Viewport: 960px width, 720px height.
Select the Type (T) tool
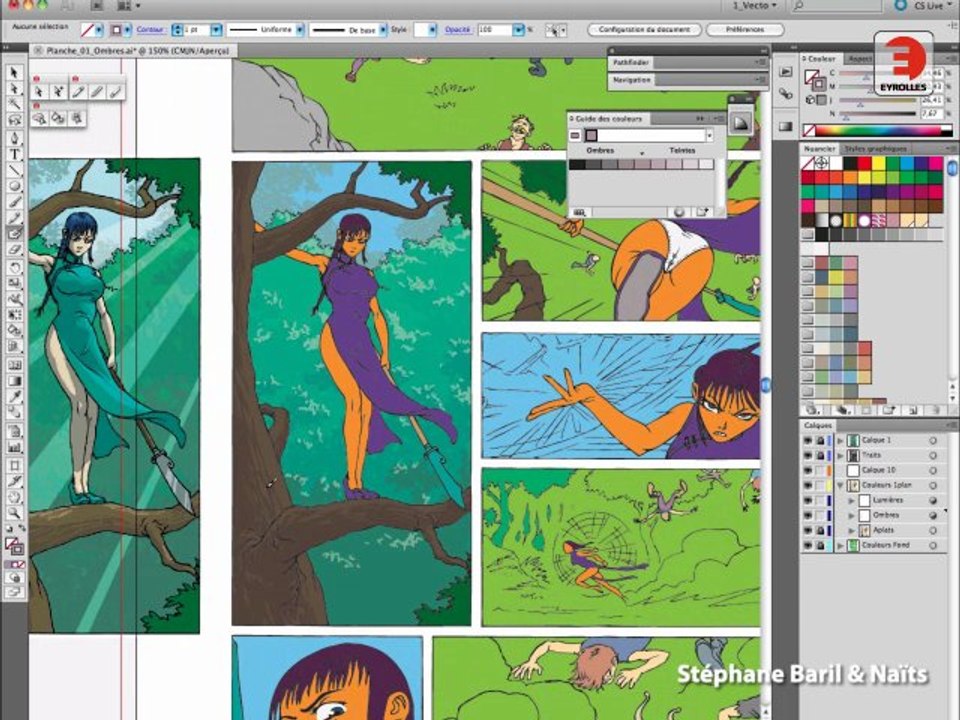point(14,154)
